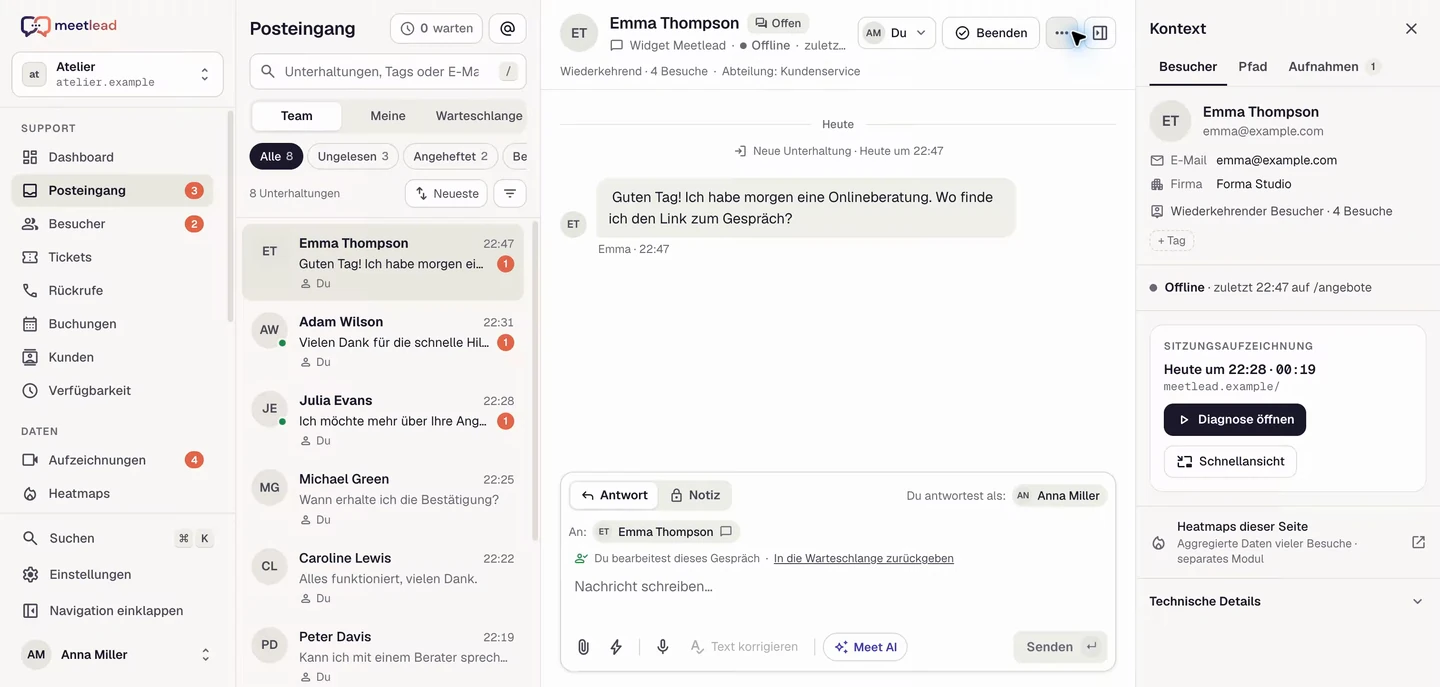Show Warteschlange conversations
Screen dimensions: 1440x687
click(x=479, y=116)
